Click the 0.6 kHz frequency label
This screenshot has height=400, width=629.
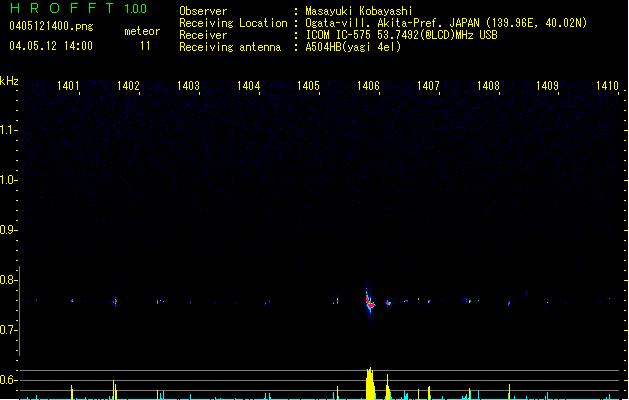pos(8,380)
